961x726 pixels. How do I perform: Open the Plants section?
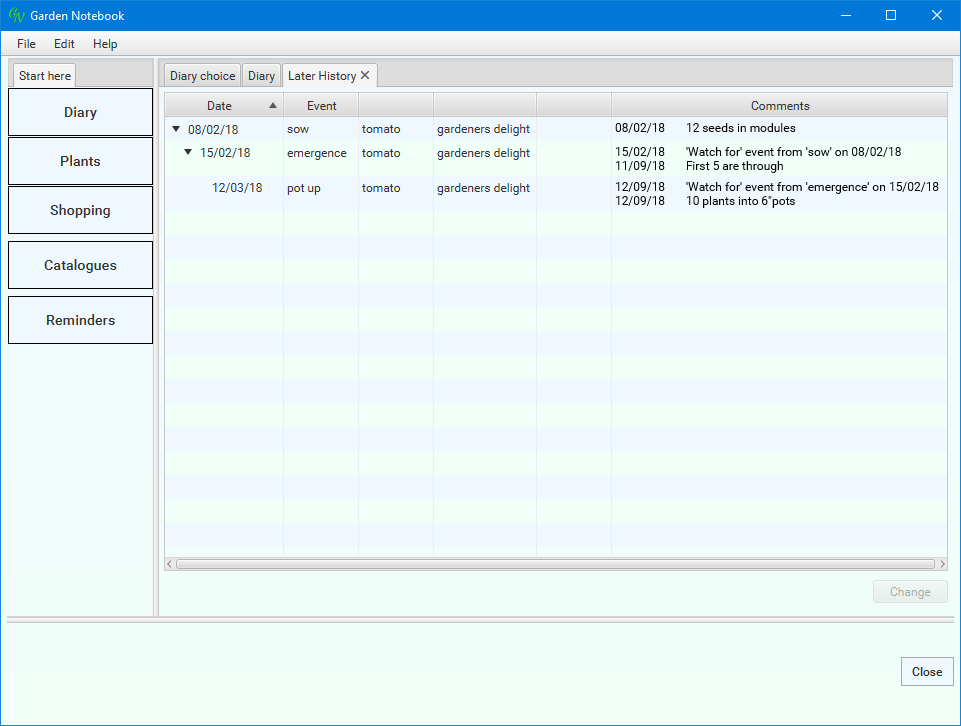80,161
